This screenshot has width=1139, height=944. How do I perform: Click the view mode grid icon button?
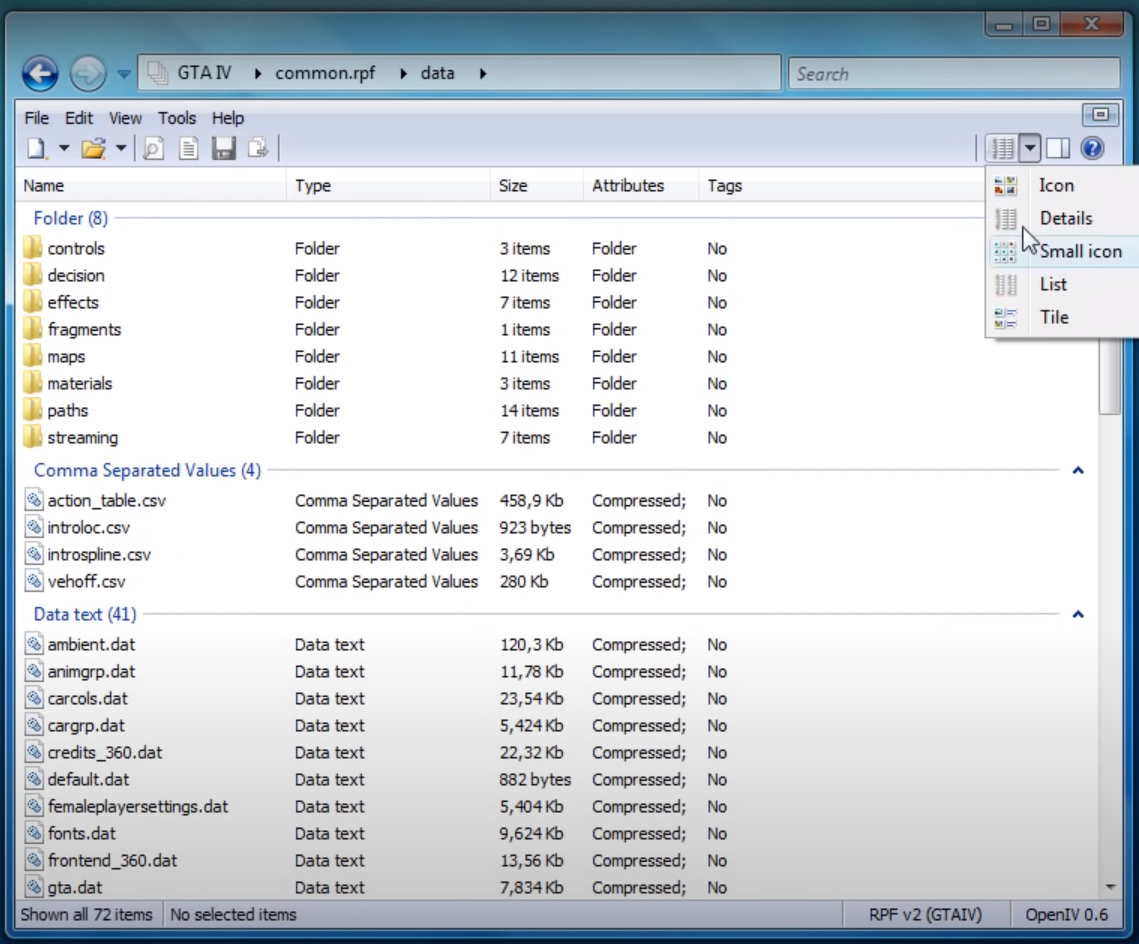1001,149
